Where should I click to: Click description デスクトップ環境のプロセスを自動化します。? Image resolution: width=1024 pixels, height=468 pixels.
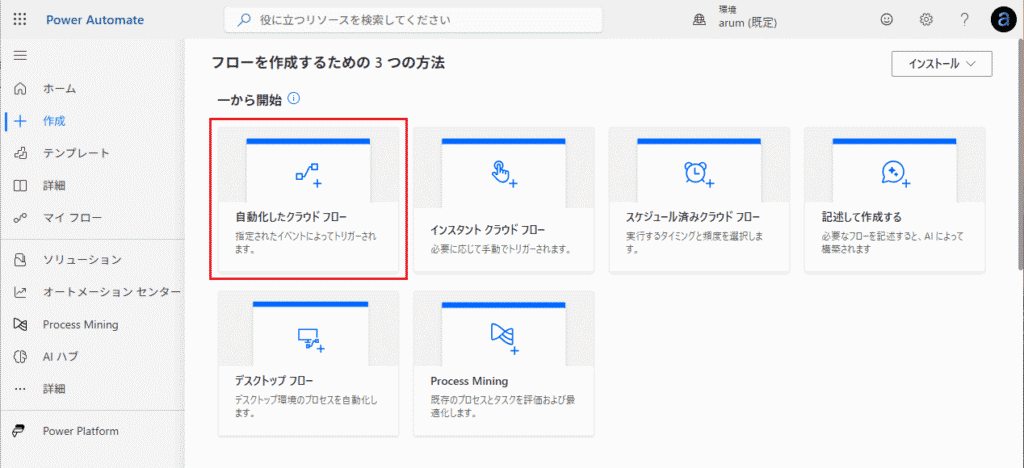[x=306, y=405]
